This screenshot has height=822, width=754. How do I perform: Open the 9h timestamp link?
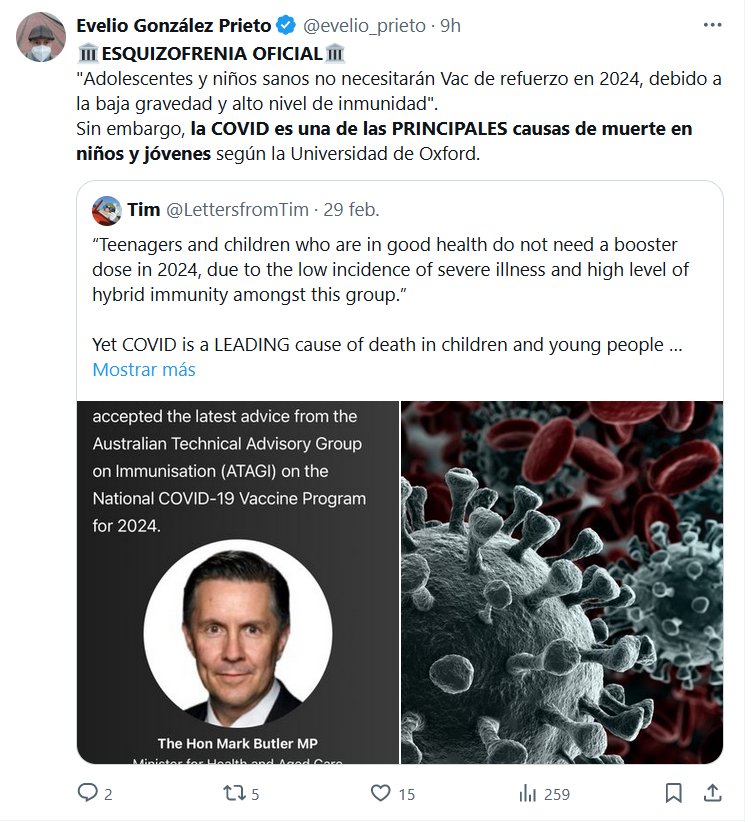[450, 26]
